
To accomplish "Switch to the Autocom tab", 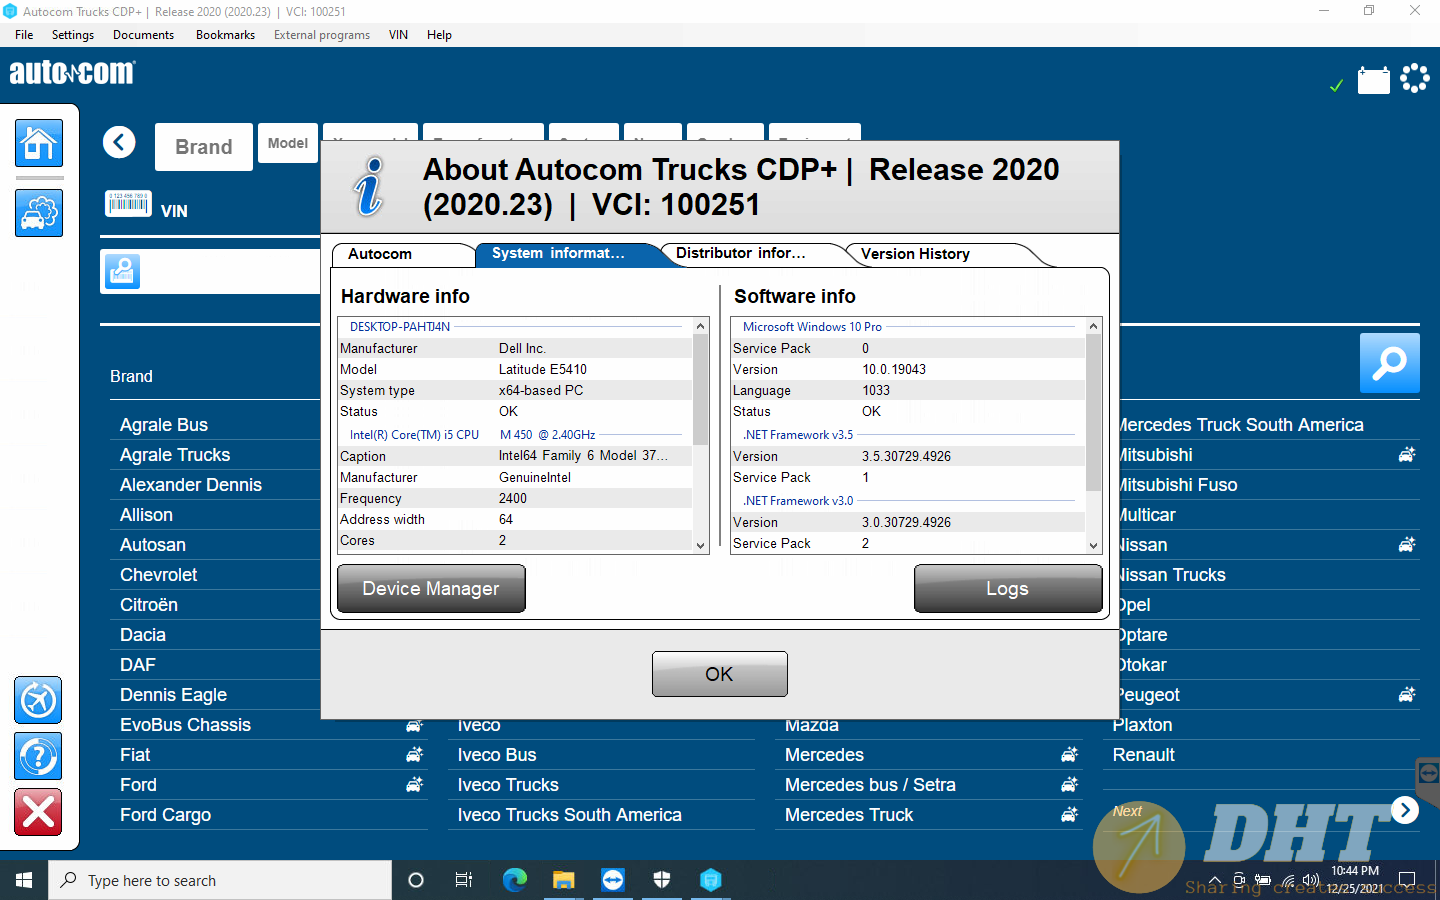I will point(380,254).
